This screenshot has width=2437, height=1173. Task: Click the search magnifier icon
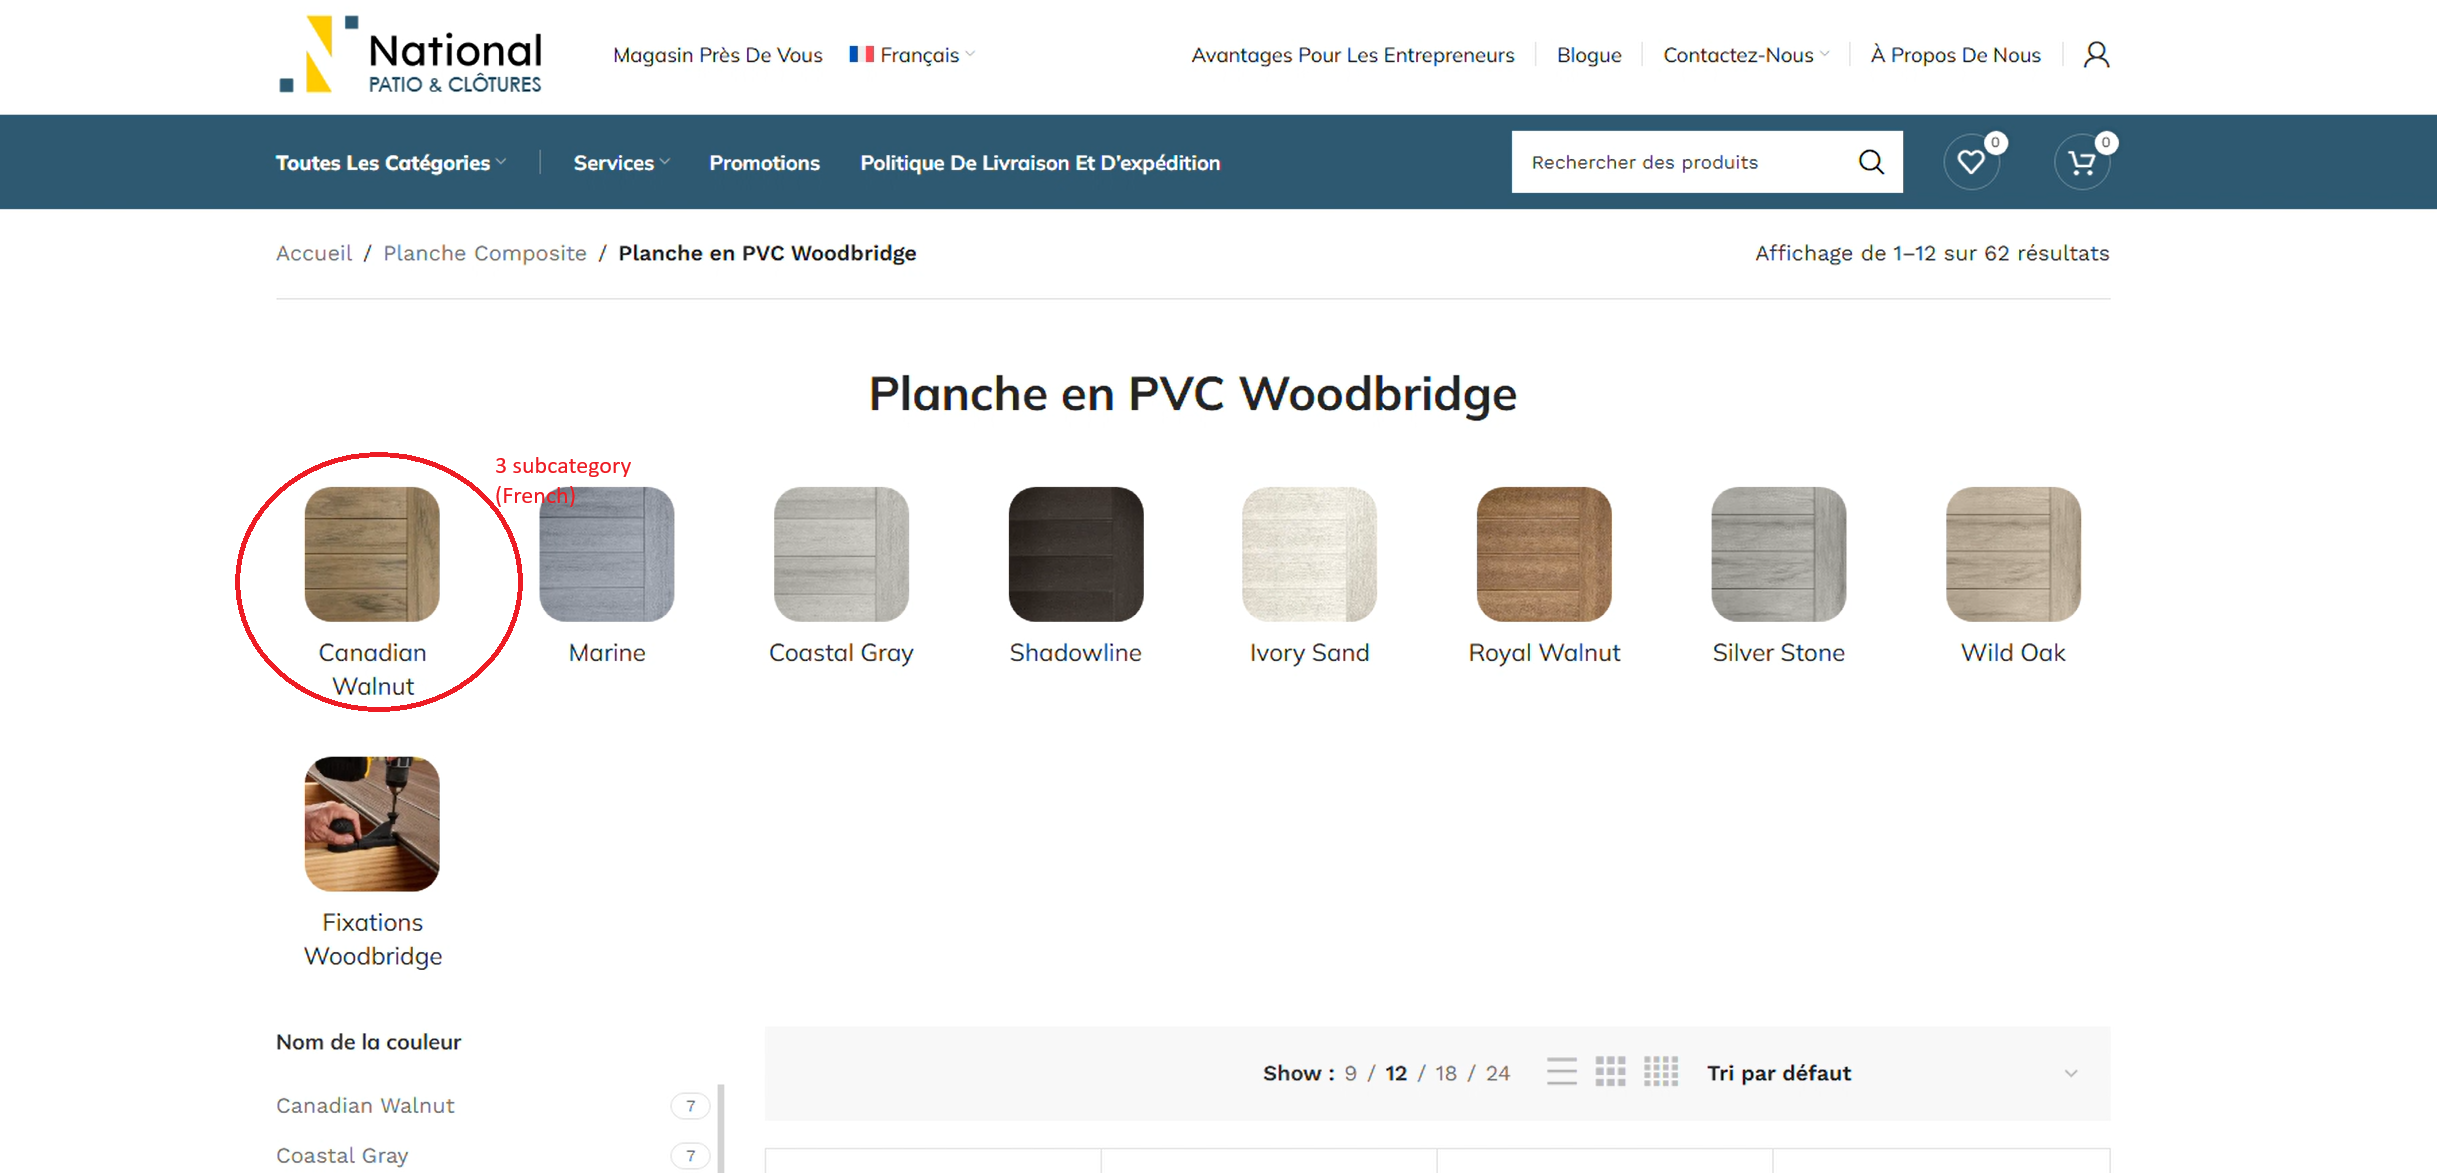[1871, 162]
